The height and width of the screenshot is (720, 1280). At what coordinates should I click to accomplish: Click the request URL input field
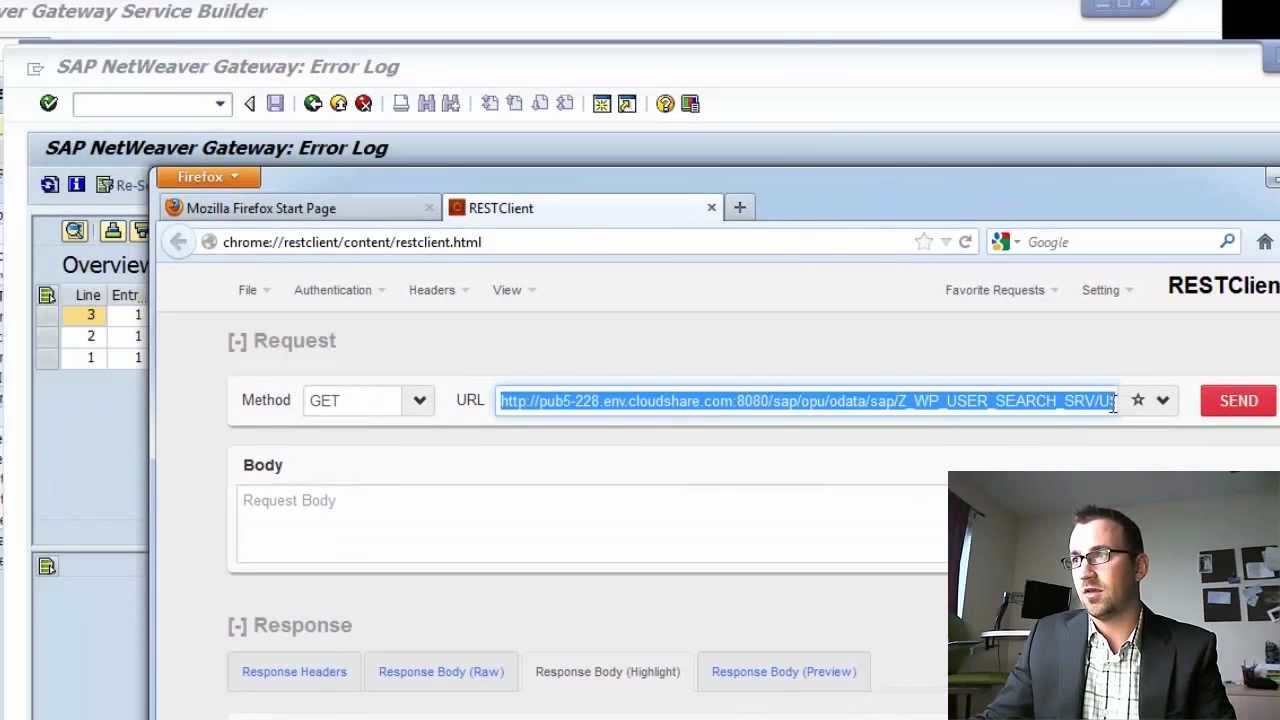pos(807,401)
